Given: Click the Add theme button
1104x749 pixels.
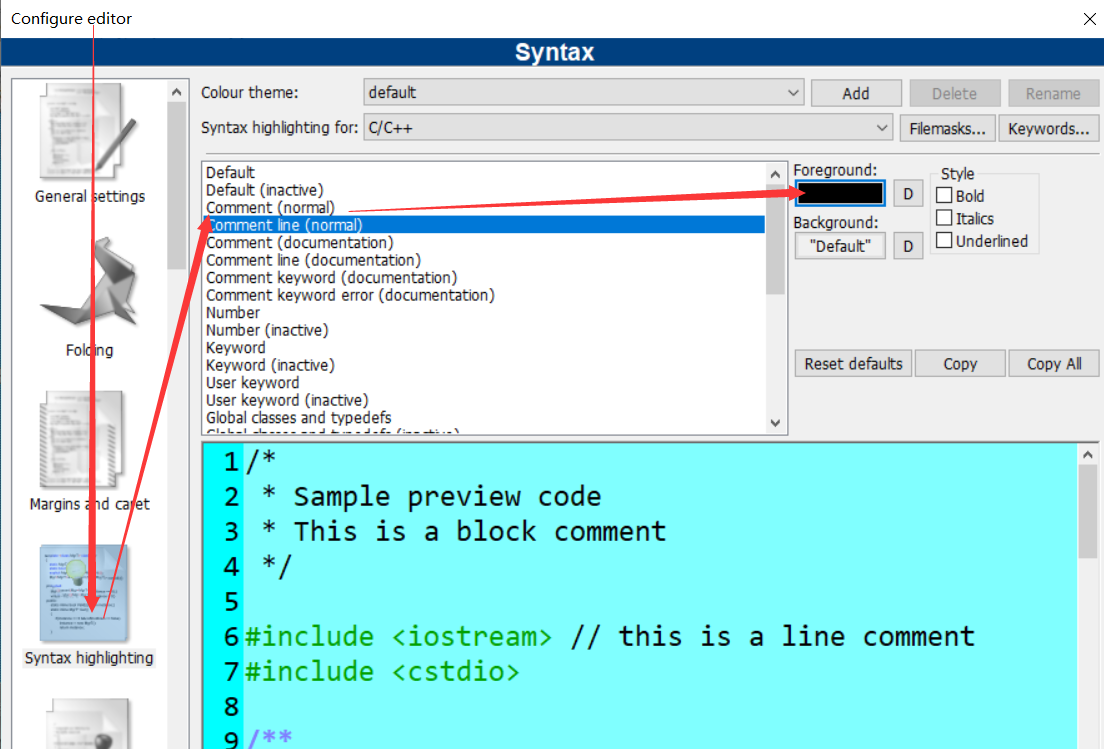Looking at the screenshot, I should (x=856, y=94).
